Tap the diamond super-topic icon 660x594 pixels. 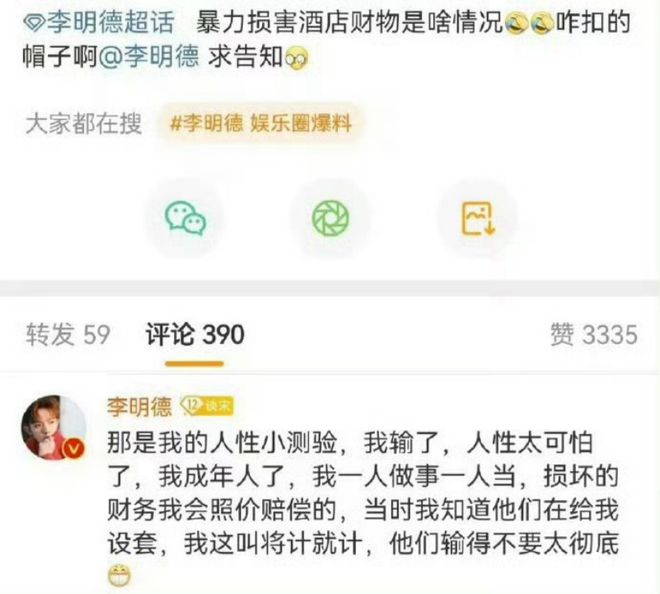coord(34,23)
